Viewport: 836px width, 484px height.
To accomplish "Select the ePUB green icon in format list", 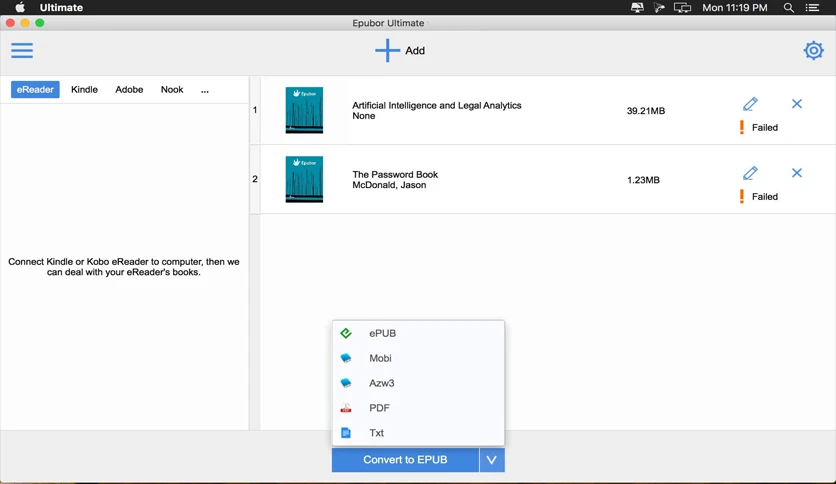I will [x=346, y=333].
